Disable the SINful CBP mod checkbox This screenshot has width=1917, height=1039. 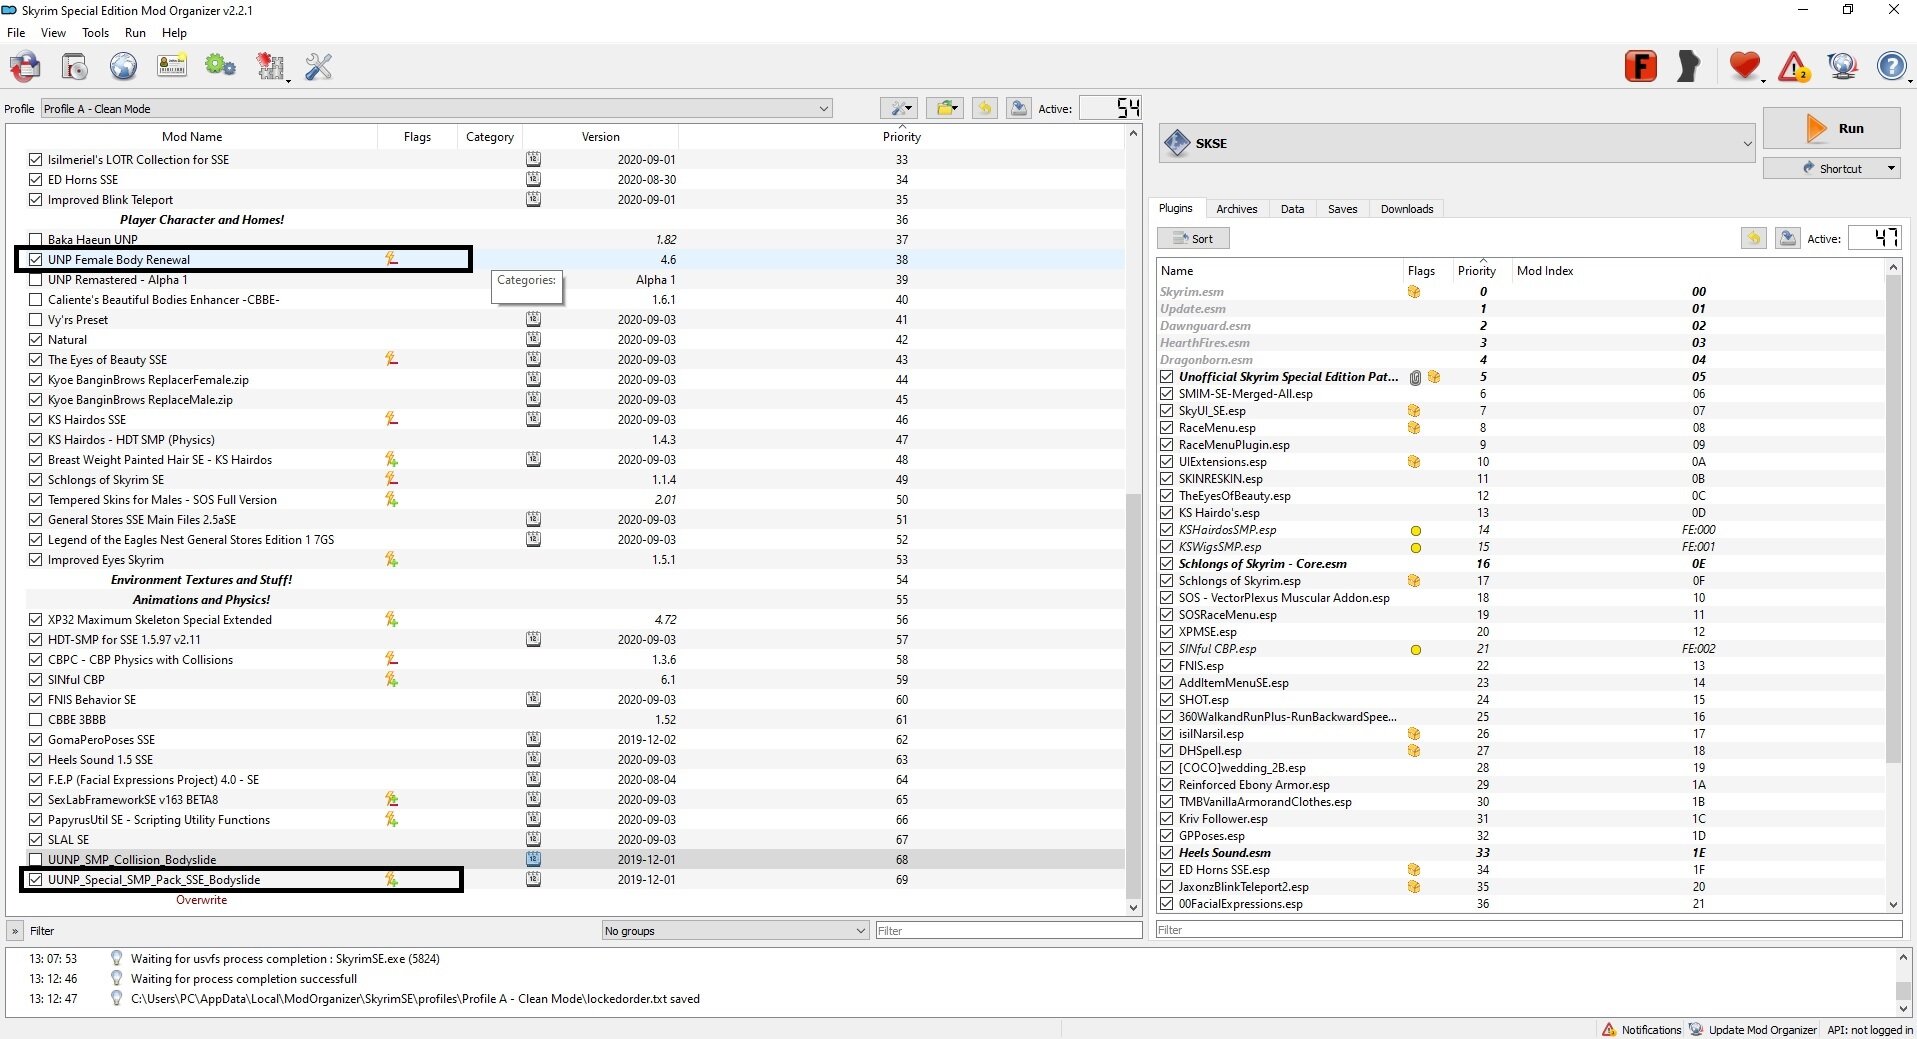[36, 680]
